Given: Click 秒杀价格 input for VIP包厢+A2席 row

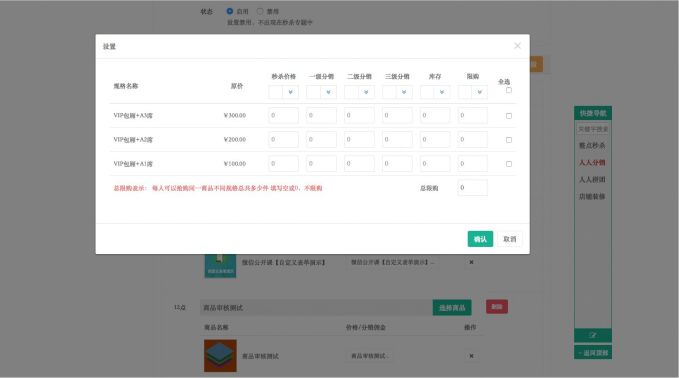Looking at the screenshot, I should pos(283,139).
